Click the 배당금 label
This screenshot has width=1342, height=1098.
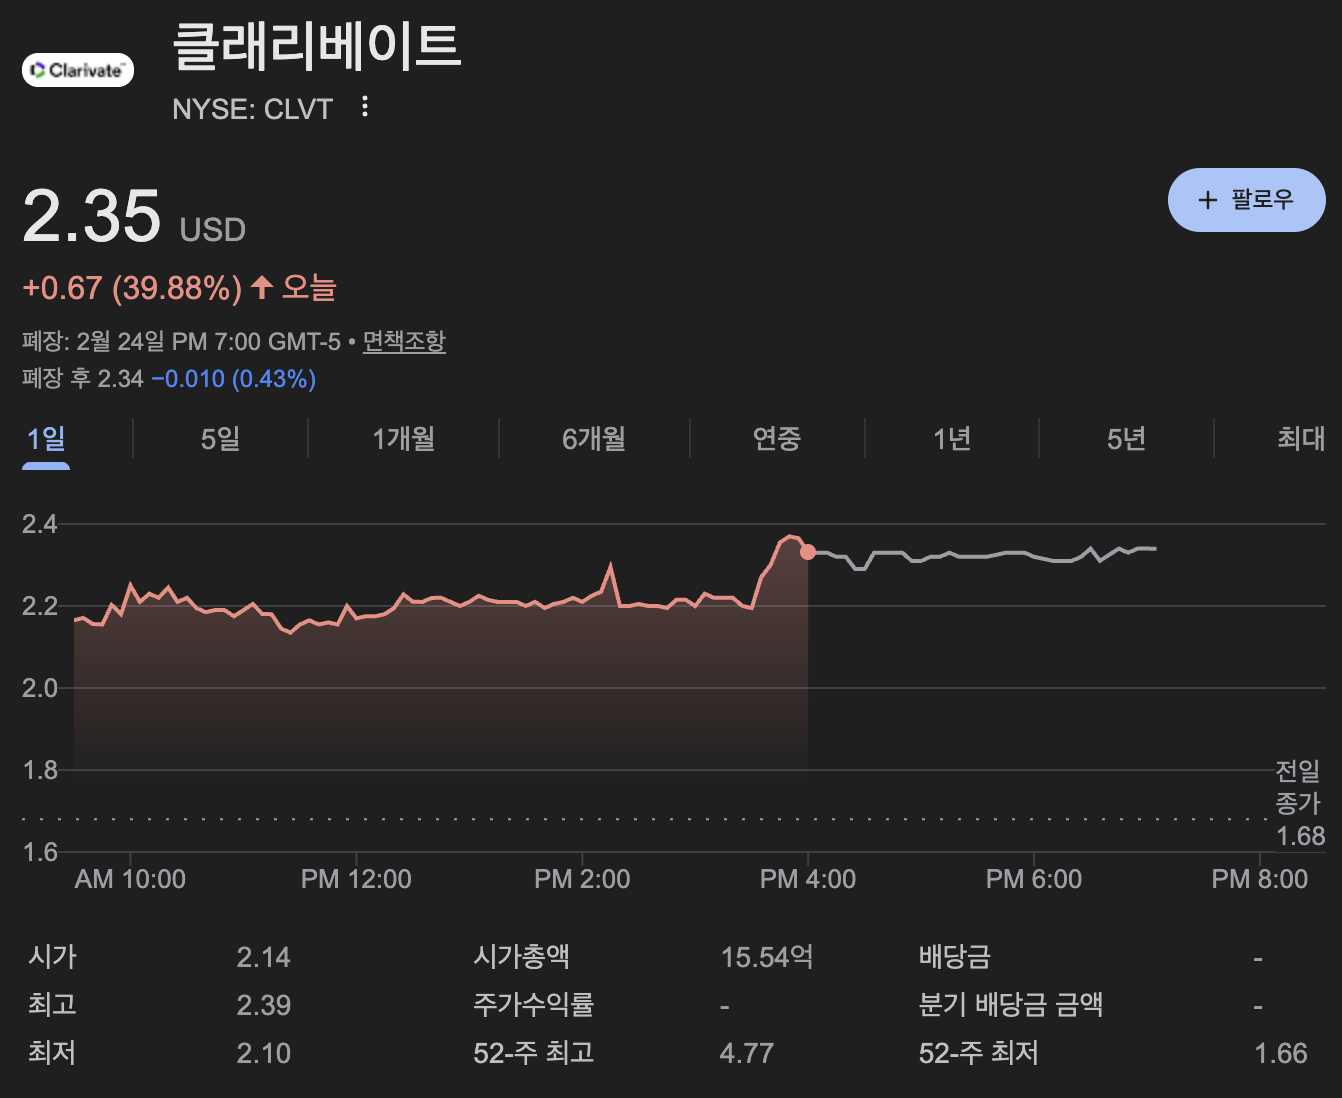pyautogui.click(x=955, y=957)
